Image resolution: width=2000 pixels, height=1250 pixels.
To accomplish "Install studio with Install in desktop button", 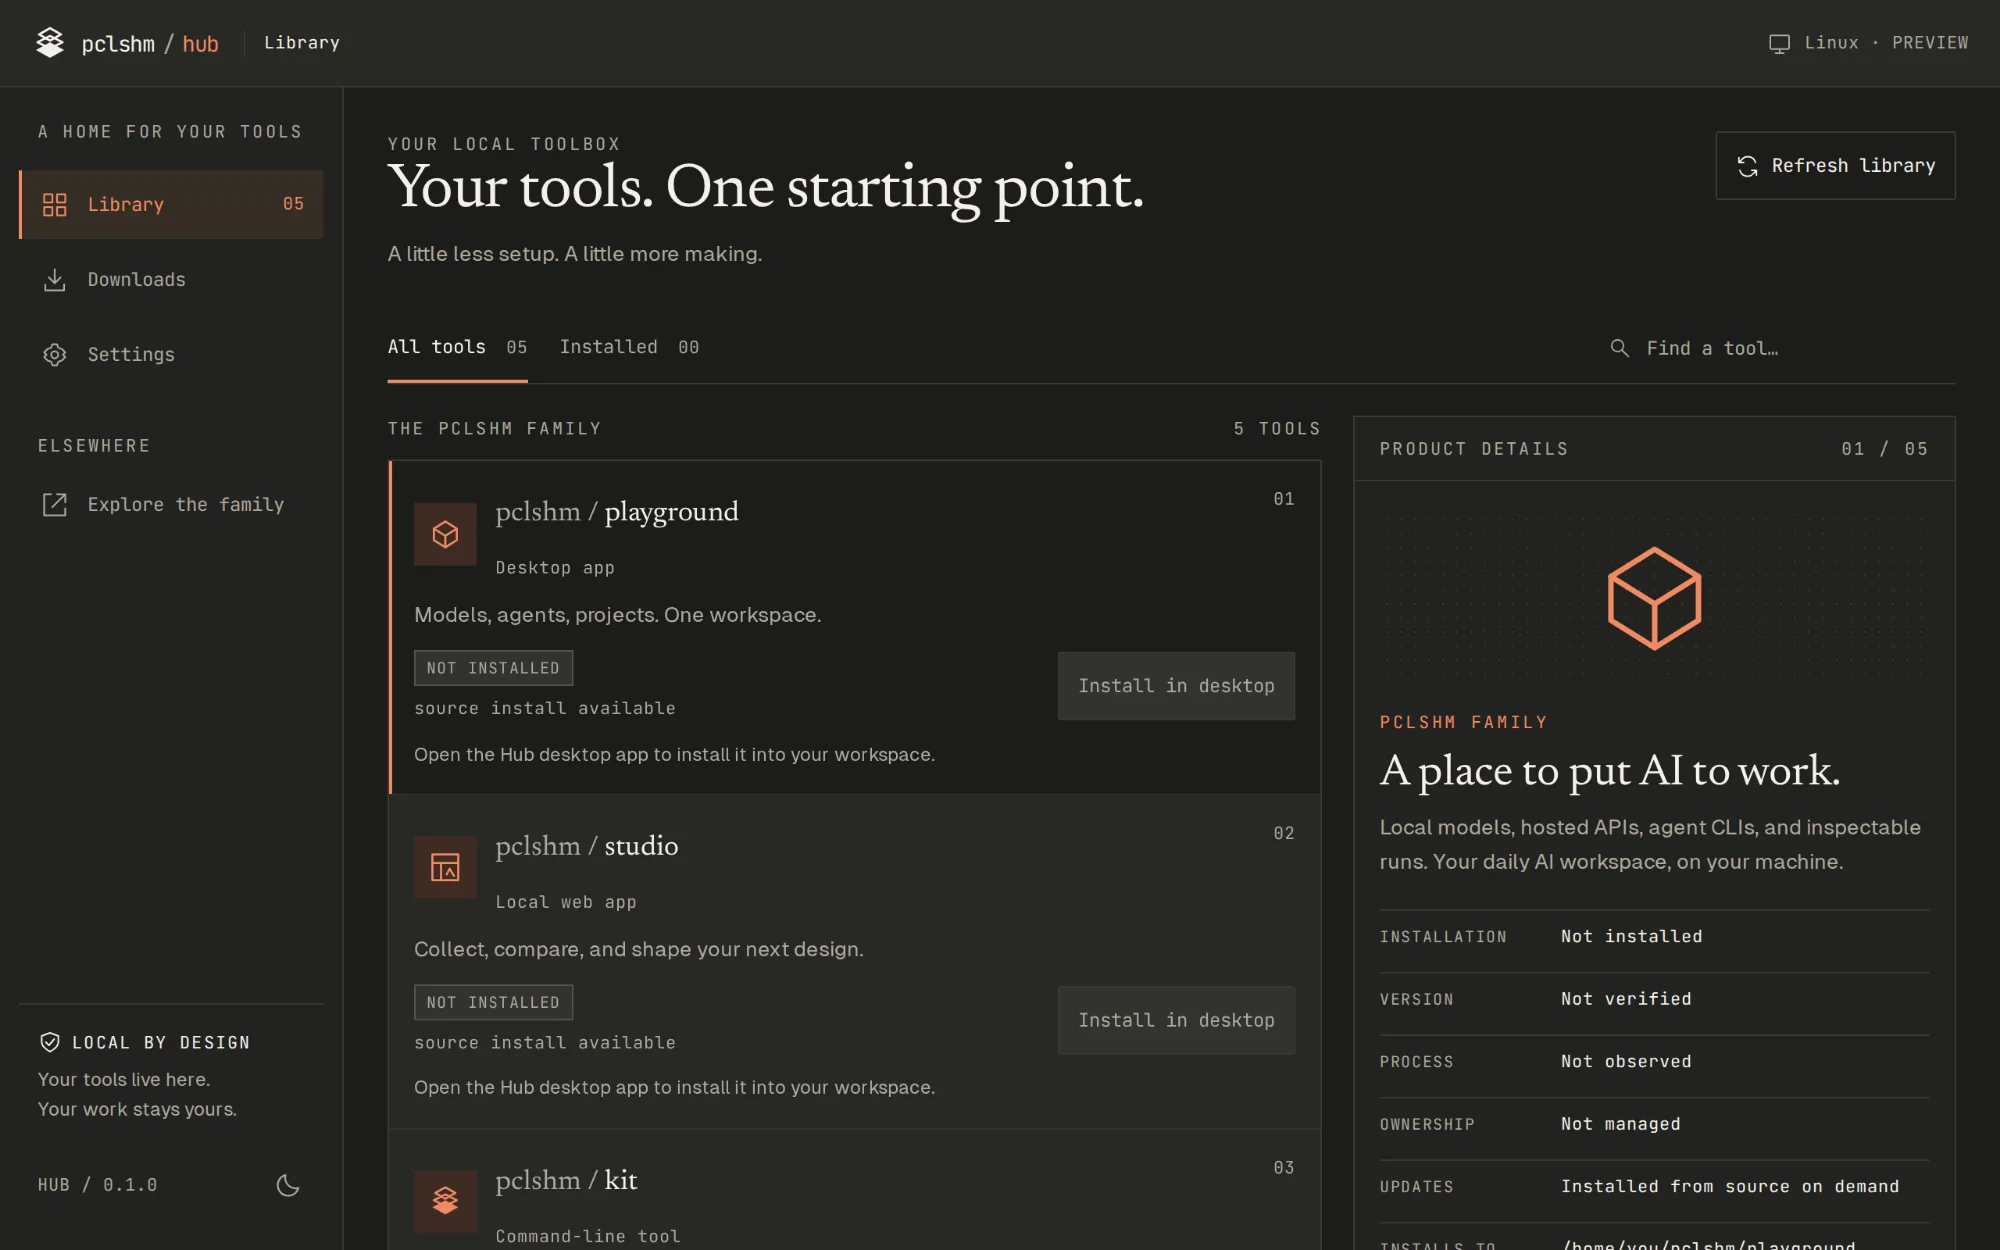I will click(x=1176, y=1020).
